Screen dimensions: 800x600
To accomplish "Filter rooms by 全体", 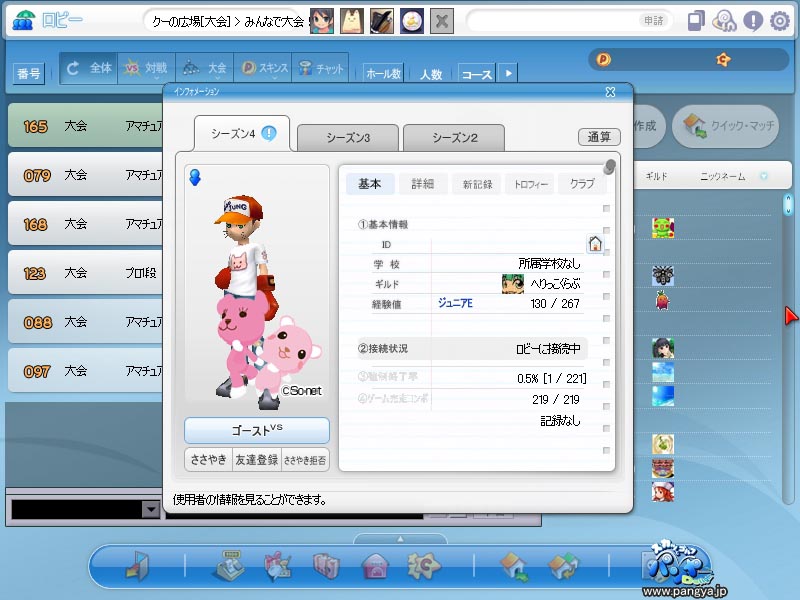I will coord(89,68).
